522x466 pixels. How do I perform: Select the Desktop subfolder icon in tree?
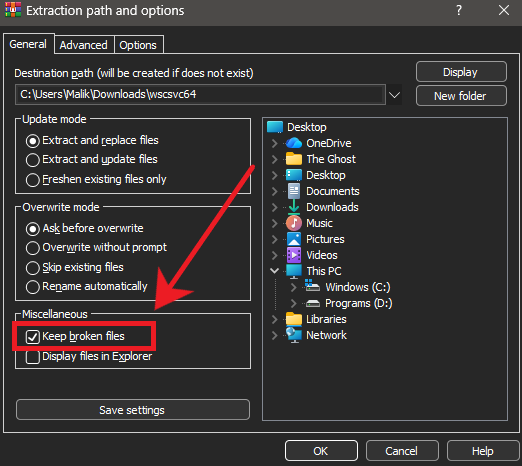point(294,175)
